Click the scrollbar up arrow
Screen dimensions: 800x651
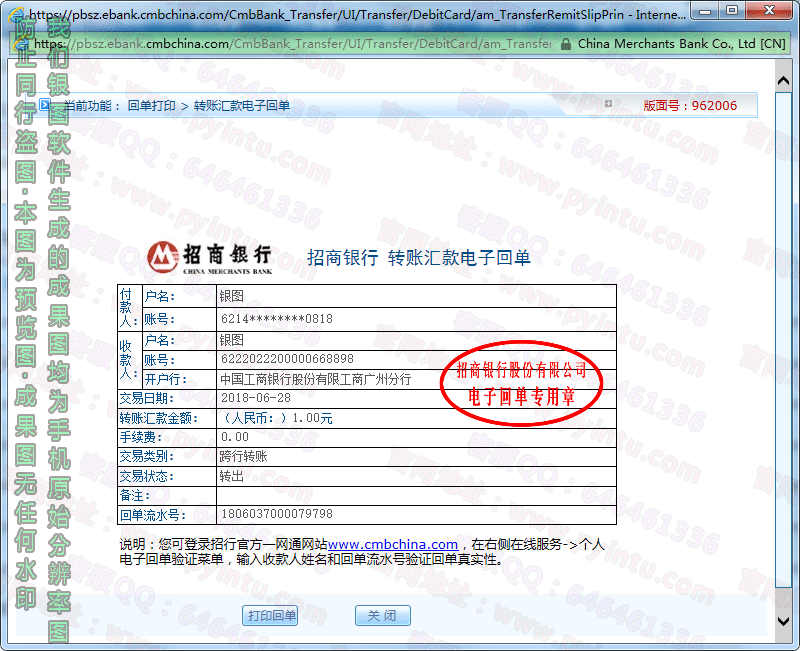pyautogui.click(x=783, y=81)
